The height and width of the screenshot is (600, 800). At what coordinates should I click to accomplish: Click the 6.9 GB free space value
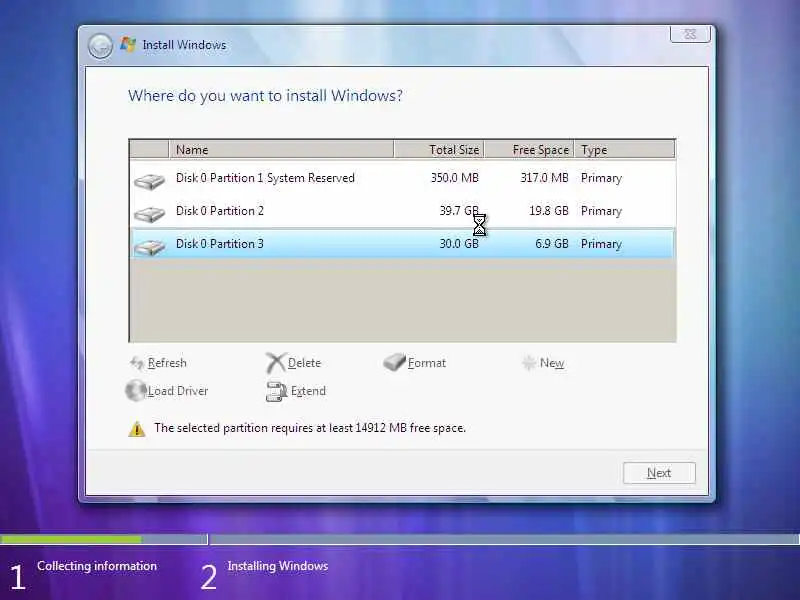point(552,243)
